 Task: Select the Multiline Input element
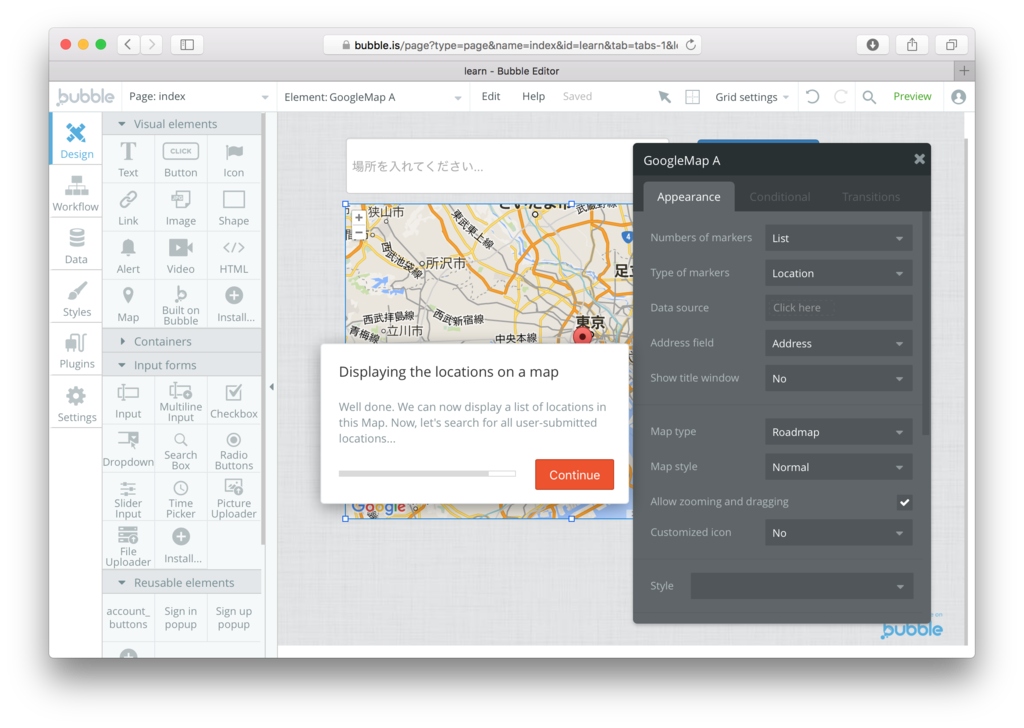181,402
